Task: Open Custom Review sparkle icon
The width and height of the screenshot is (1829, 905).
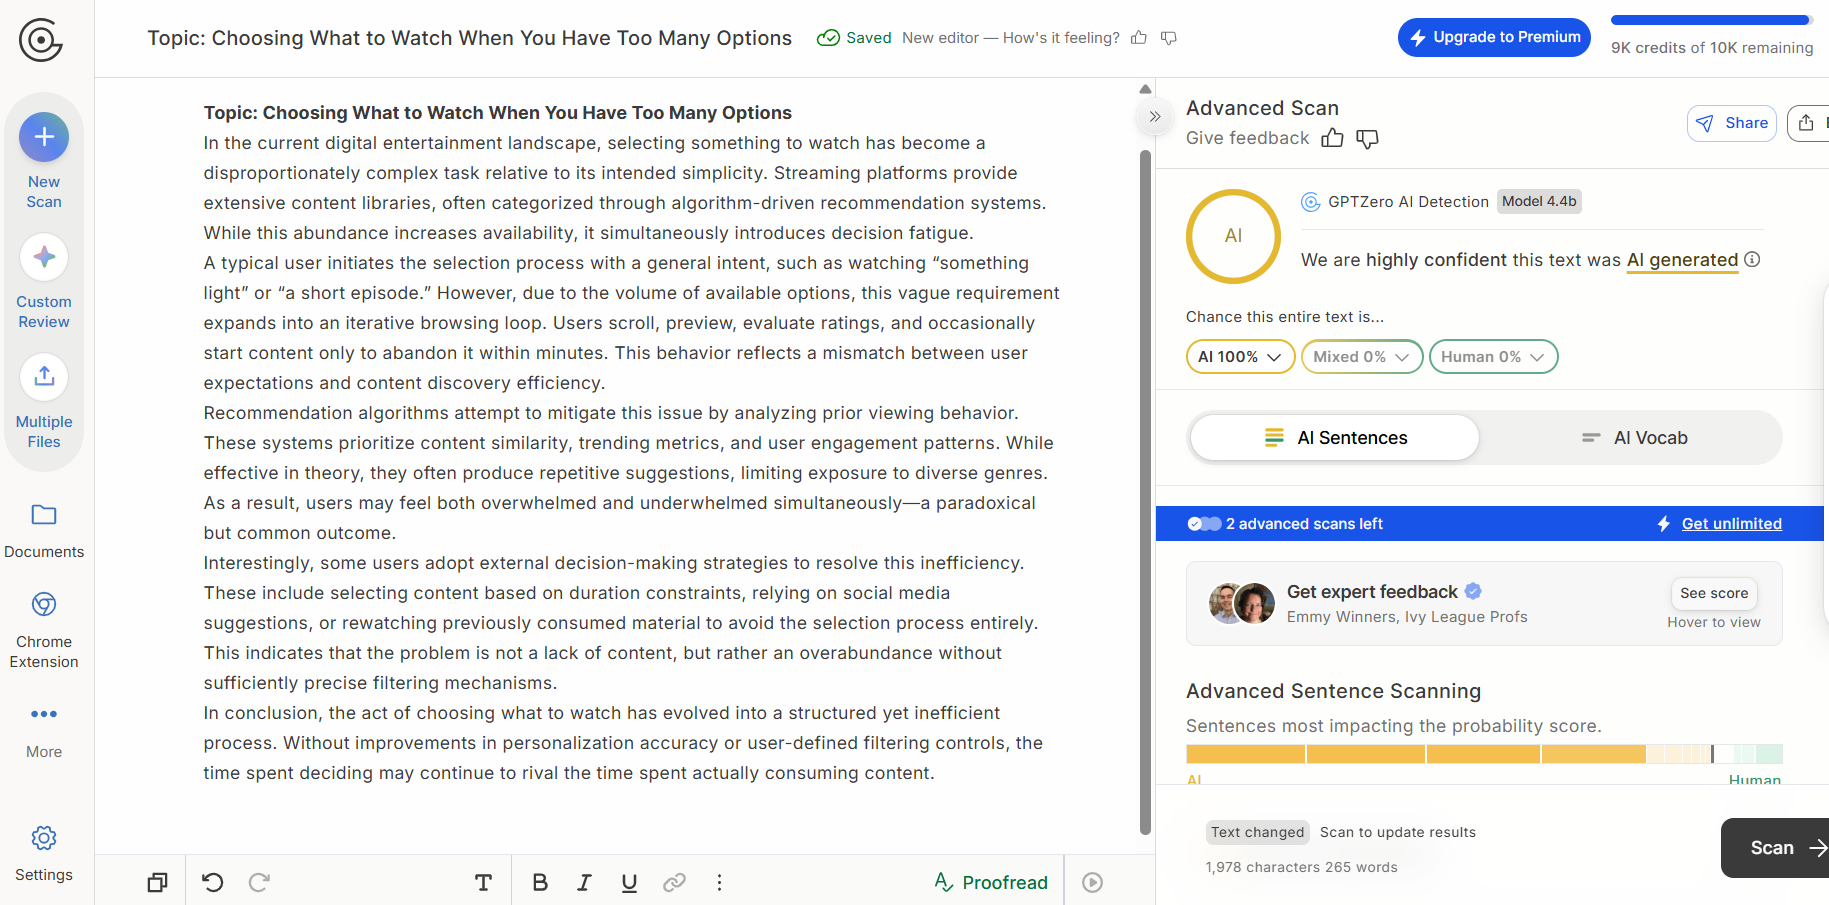Action: coord(44,257)
